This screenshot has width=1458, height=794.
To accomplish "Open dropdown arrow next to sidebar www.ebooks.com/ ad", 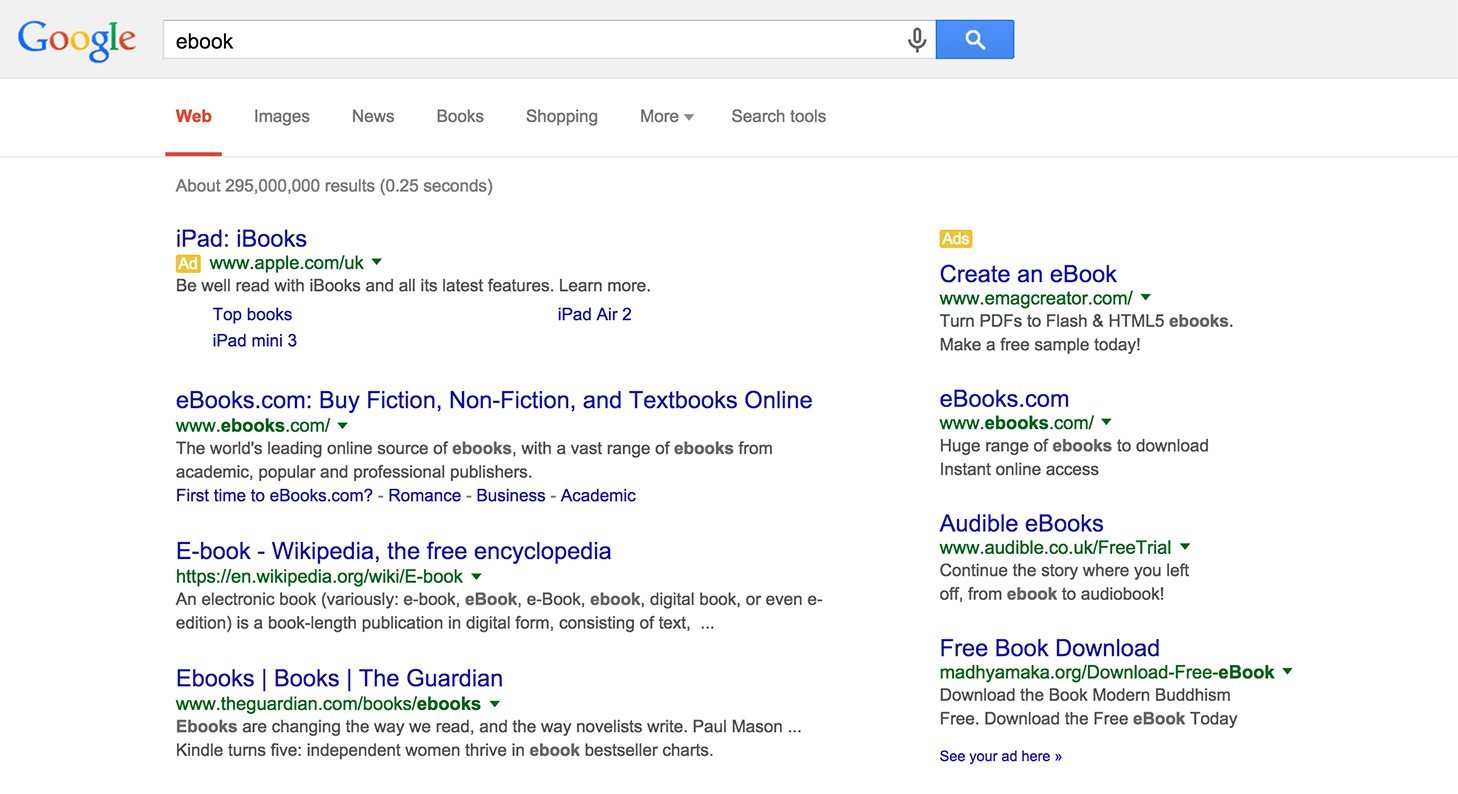I will pyautogui.click(x=1106, y=422).
